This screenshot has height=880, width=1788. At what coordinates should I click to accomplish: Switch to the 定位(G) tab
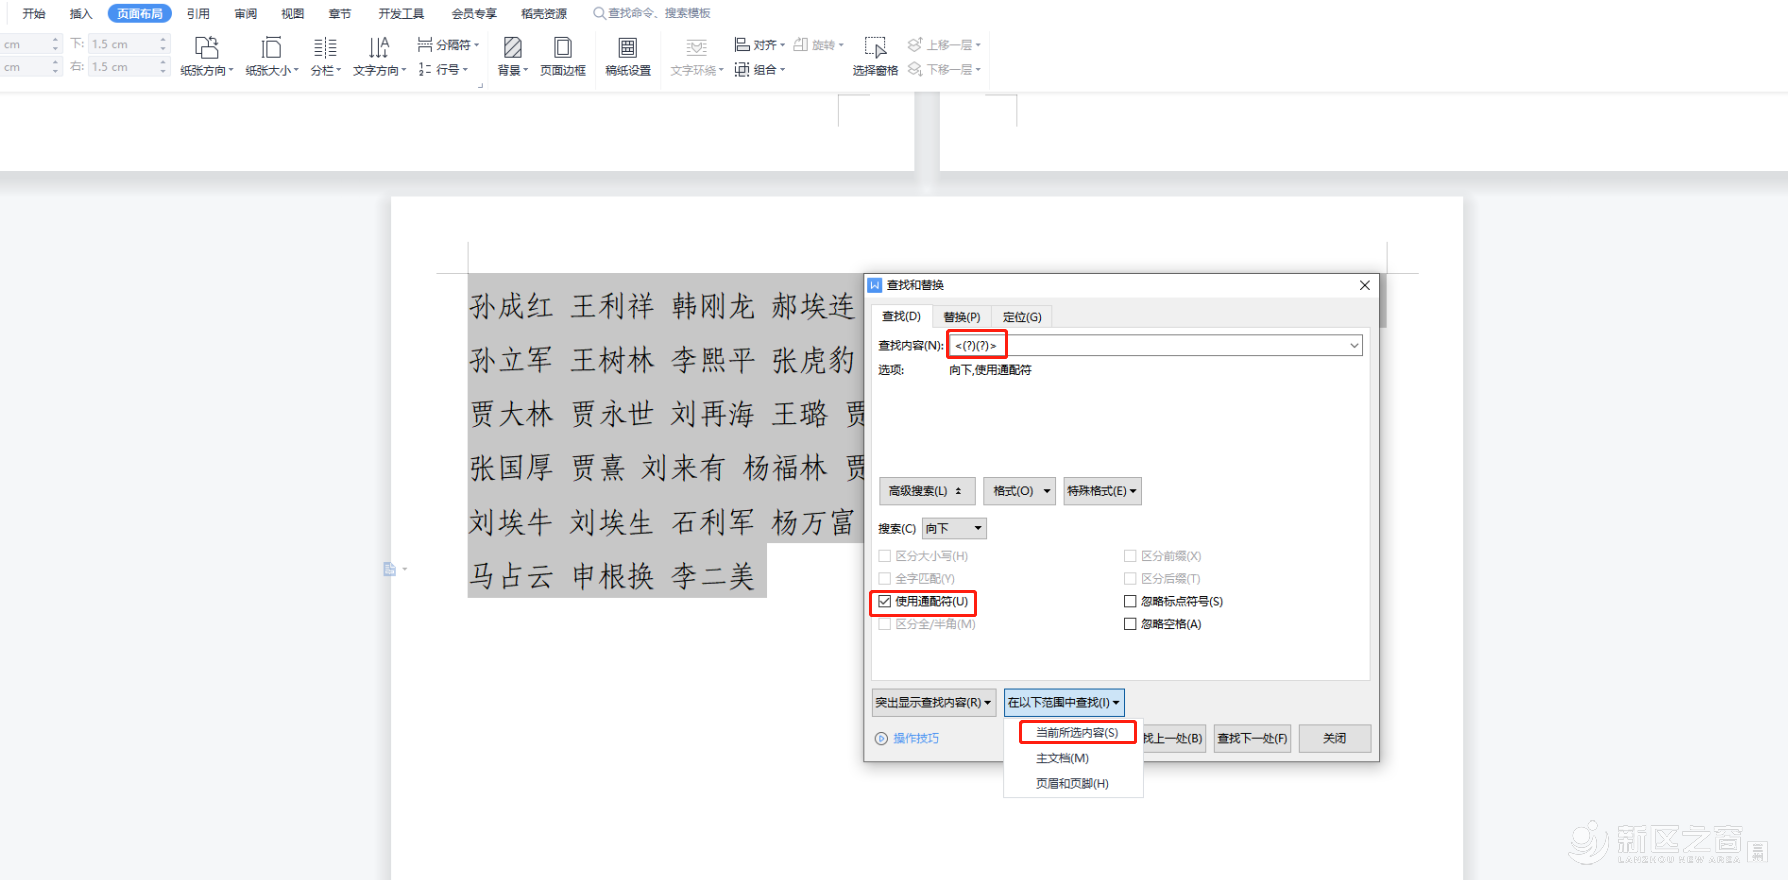1022,317
